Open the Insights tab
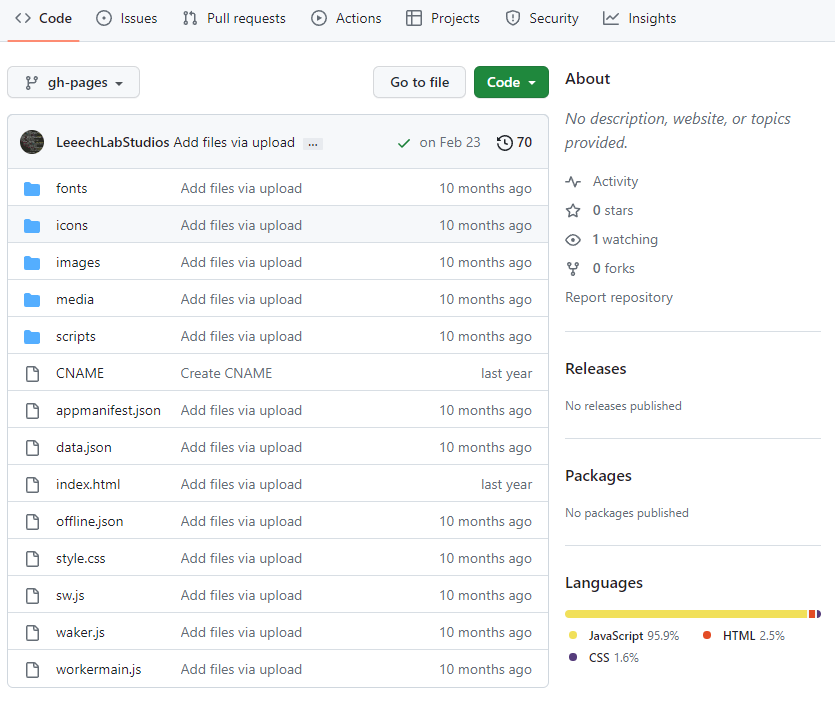 click(x=639, y=18)
